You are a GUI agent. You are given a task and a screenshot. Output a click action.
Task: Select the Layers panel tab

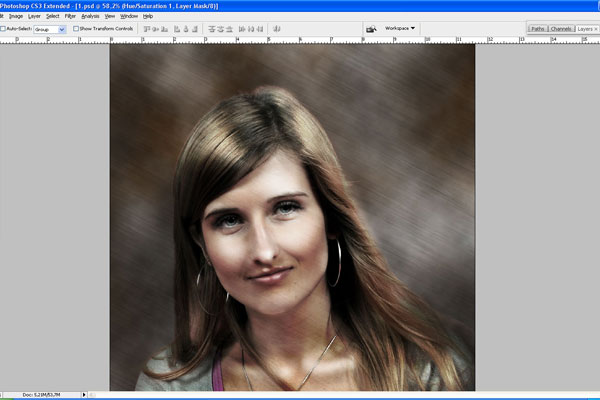coord(586,29)
